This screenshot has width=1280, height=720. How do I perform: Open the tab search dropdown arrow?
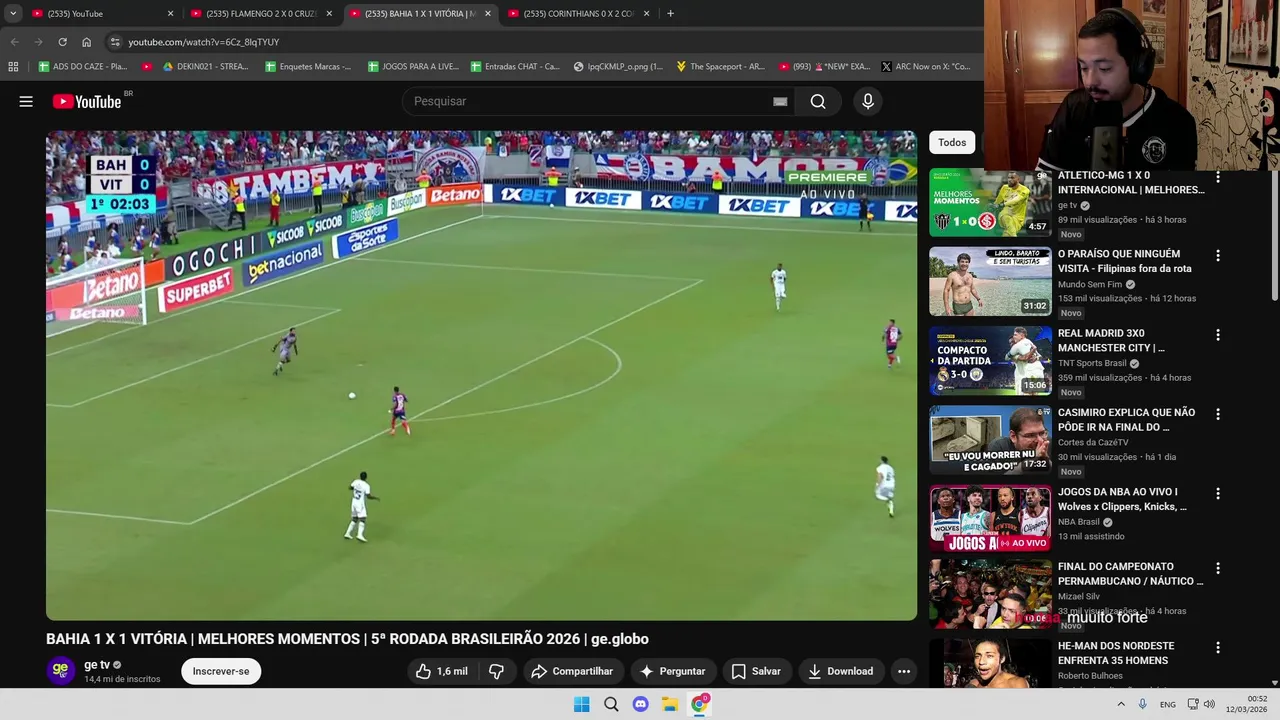tap(13, 13)
